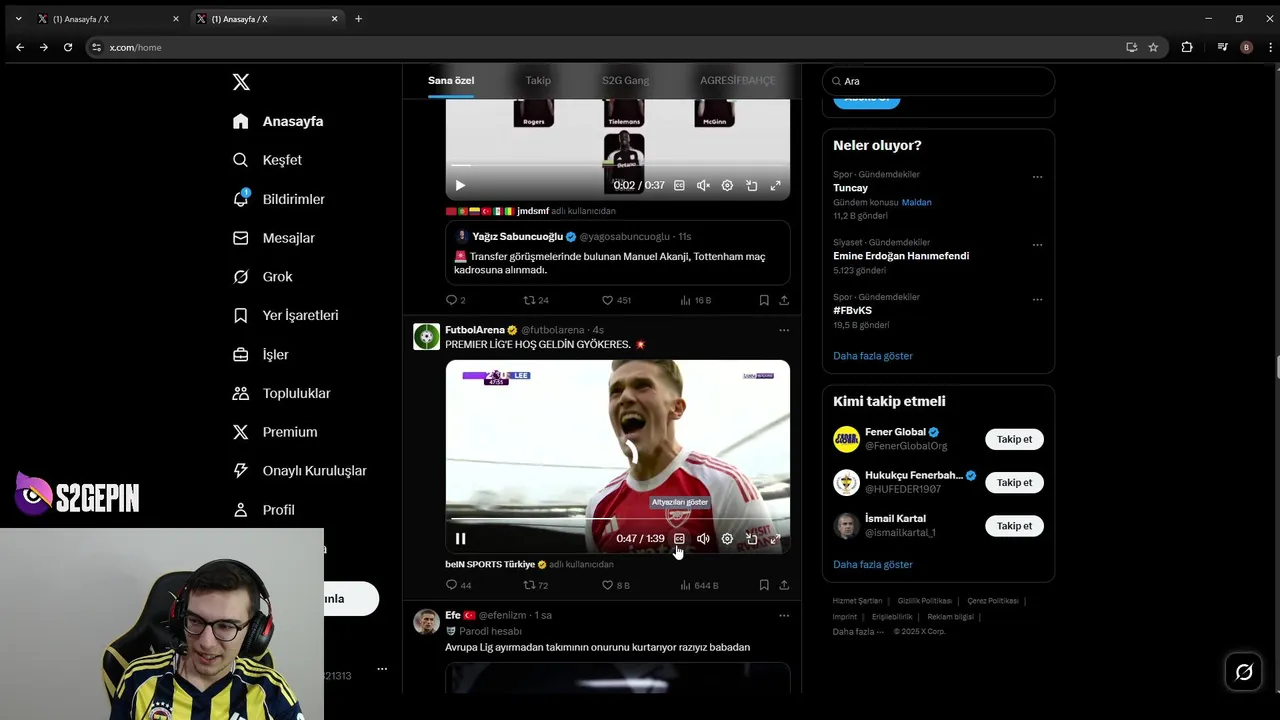Open options for #FBvKS trend

(x=1037, y=300)
